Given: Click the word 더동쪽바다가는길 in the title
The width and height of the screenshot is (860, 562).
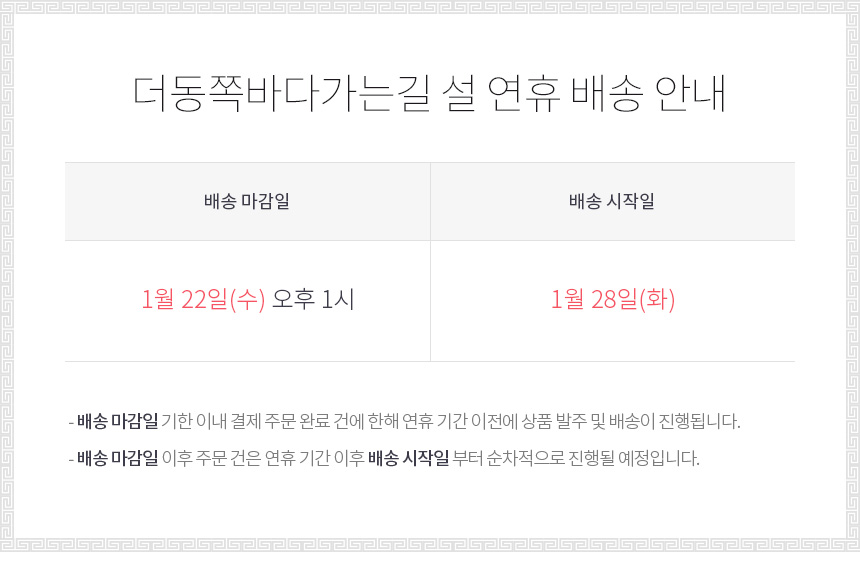Looking at the screenshot, I should click(x=281, y=94).
